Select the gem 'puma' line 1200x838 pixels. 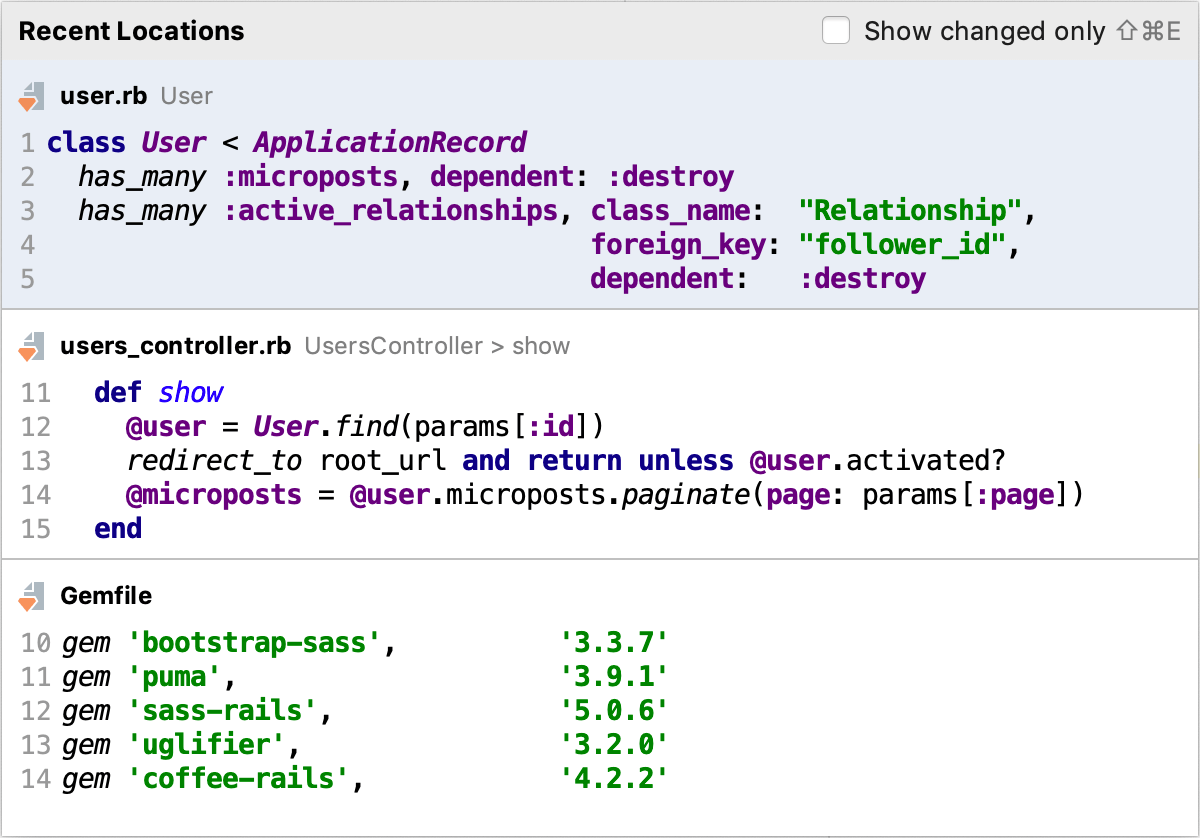click(x=364, y=677)
